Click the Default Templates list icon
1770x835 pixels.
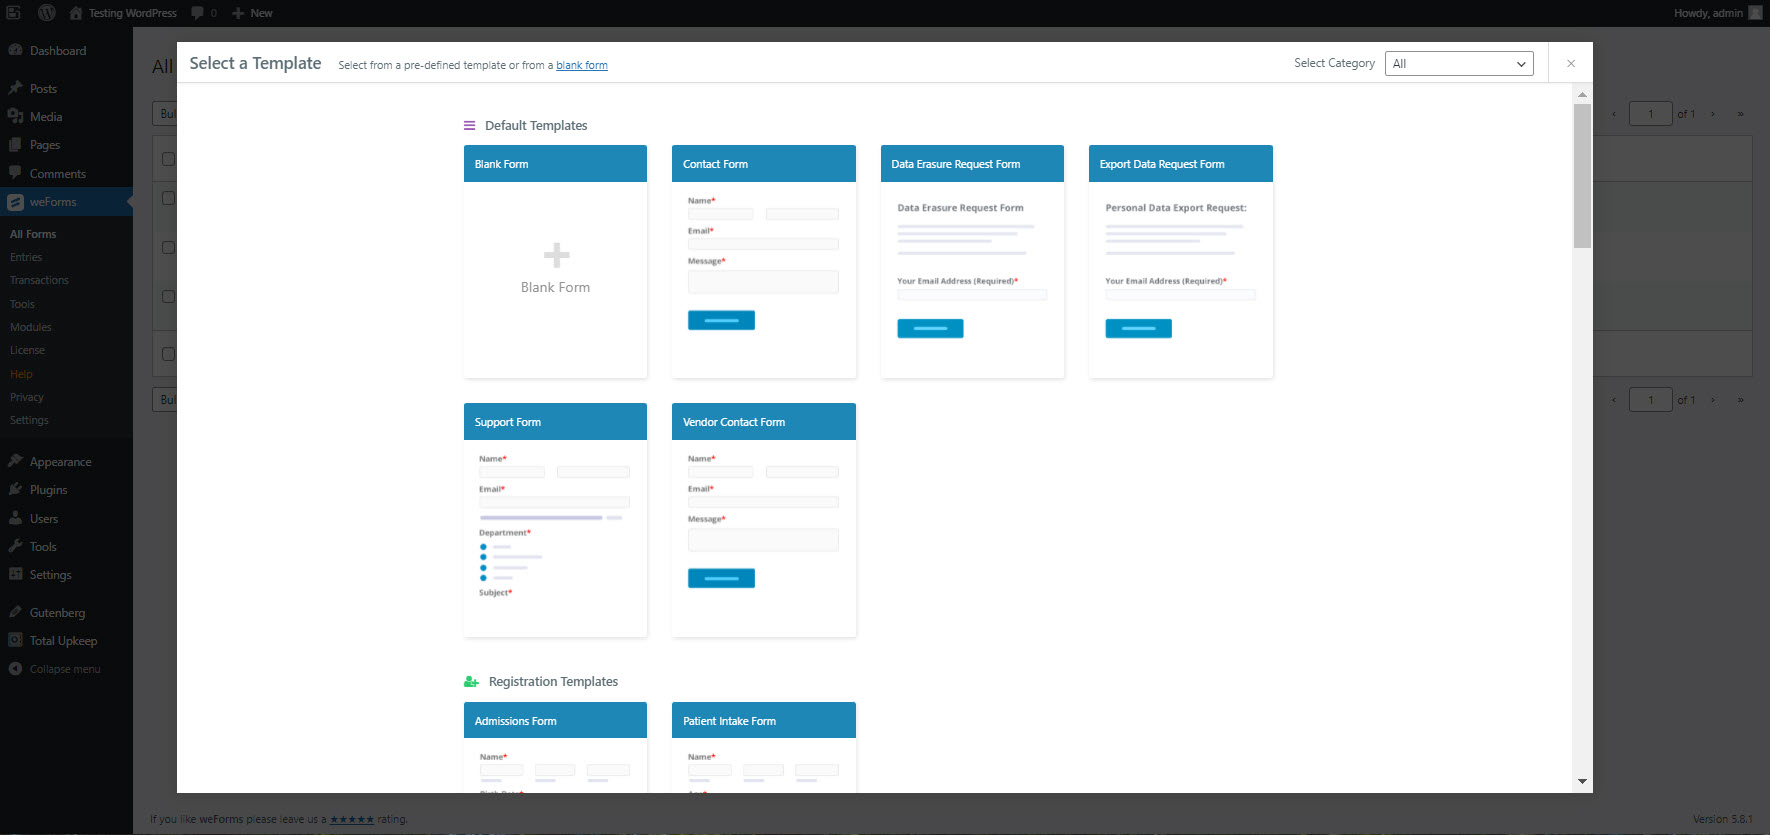[x=469, y=126]
